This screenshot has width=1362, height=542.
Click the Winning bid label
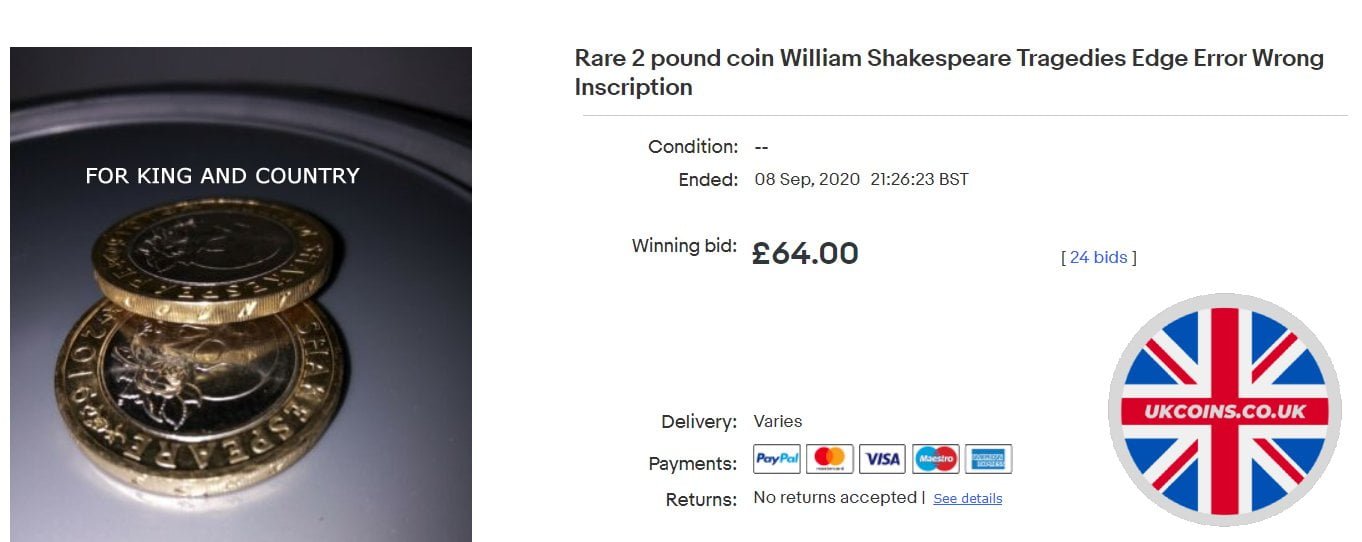(x=684, y=245)
